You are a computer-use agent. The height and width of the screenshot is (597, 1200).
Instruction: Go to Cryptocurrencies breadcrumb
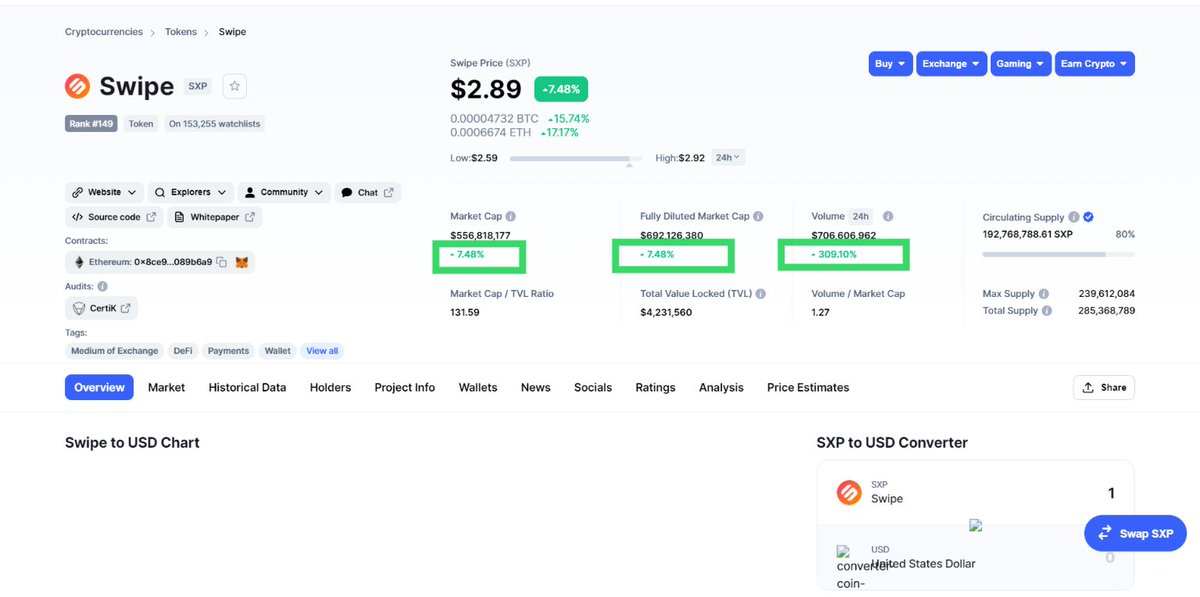104,32
